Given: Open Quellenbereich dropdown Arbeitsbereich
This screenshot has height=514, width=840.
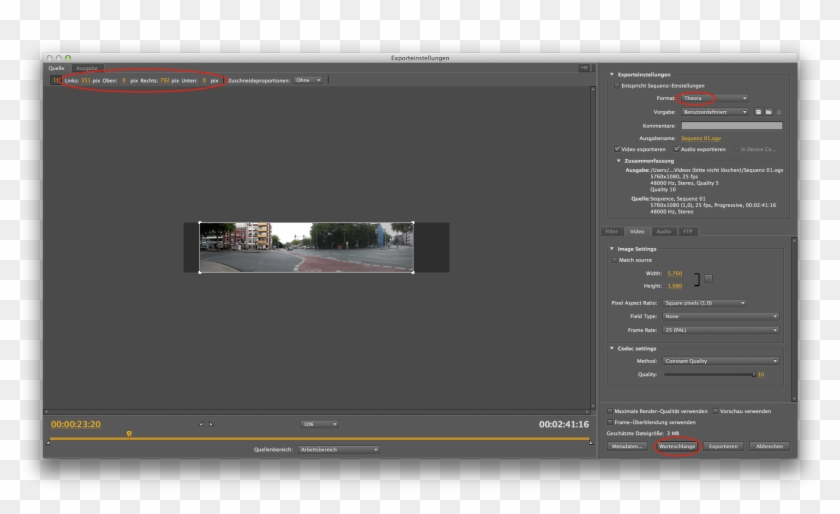Looking at the screenshot, I should click(339, 450).
